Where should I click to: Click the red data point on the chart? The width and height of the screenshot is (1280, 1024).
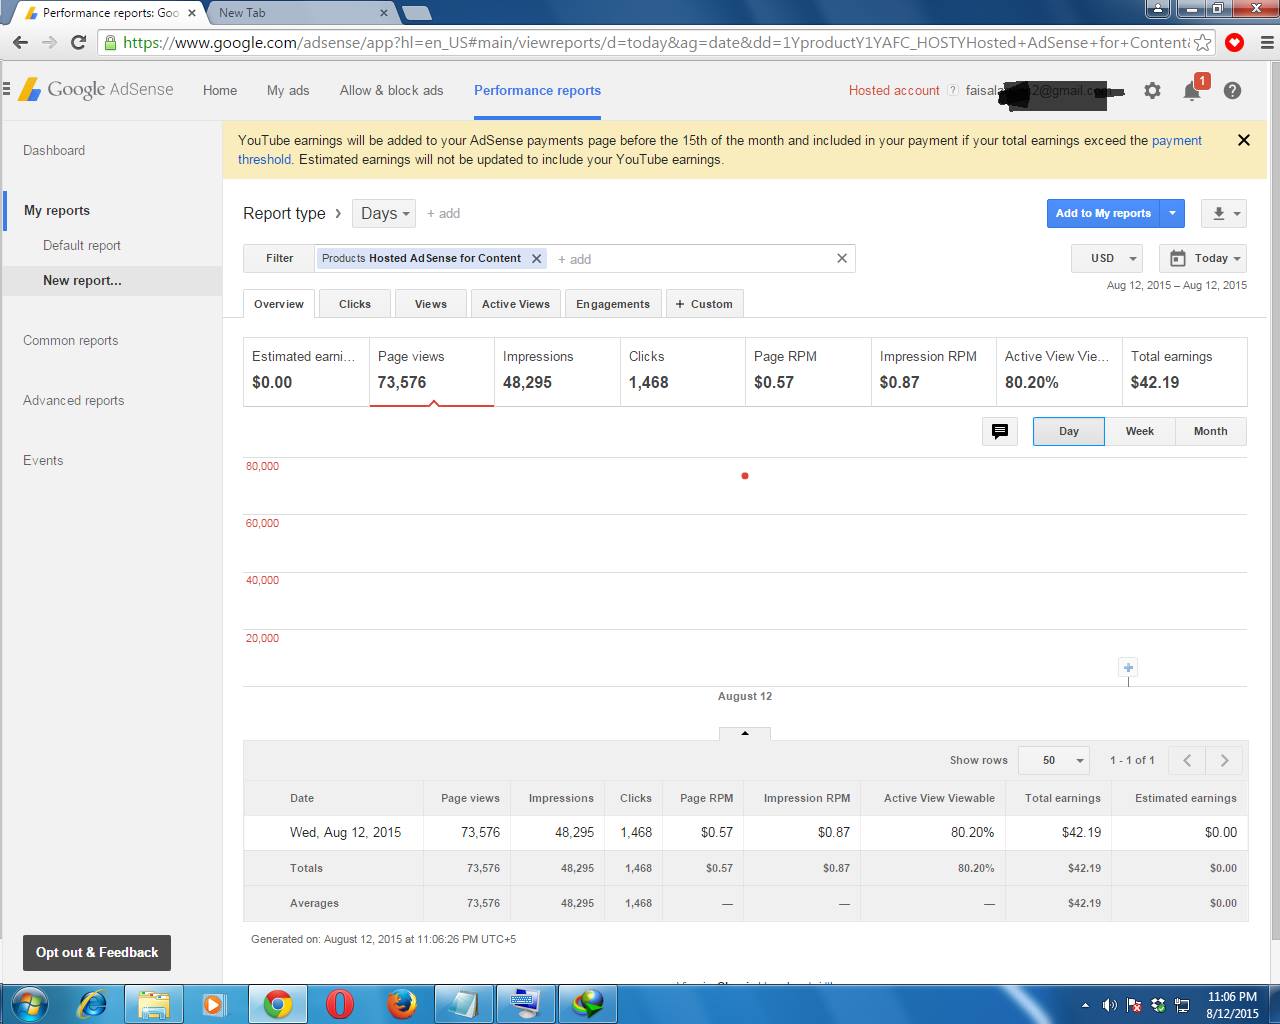tap(745, 476)
